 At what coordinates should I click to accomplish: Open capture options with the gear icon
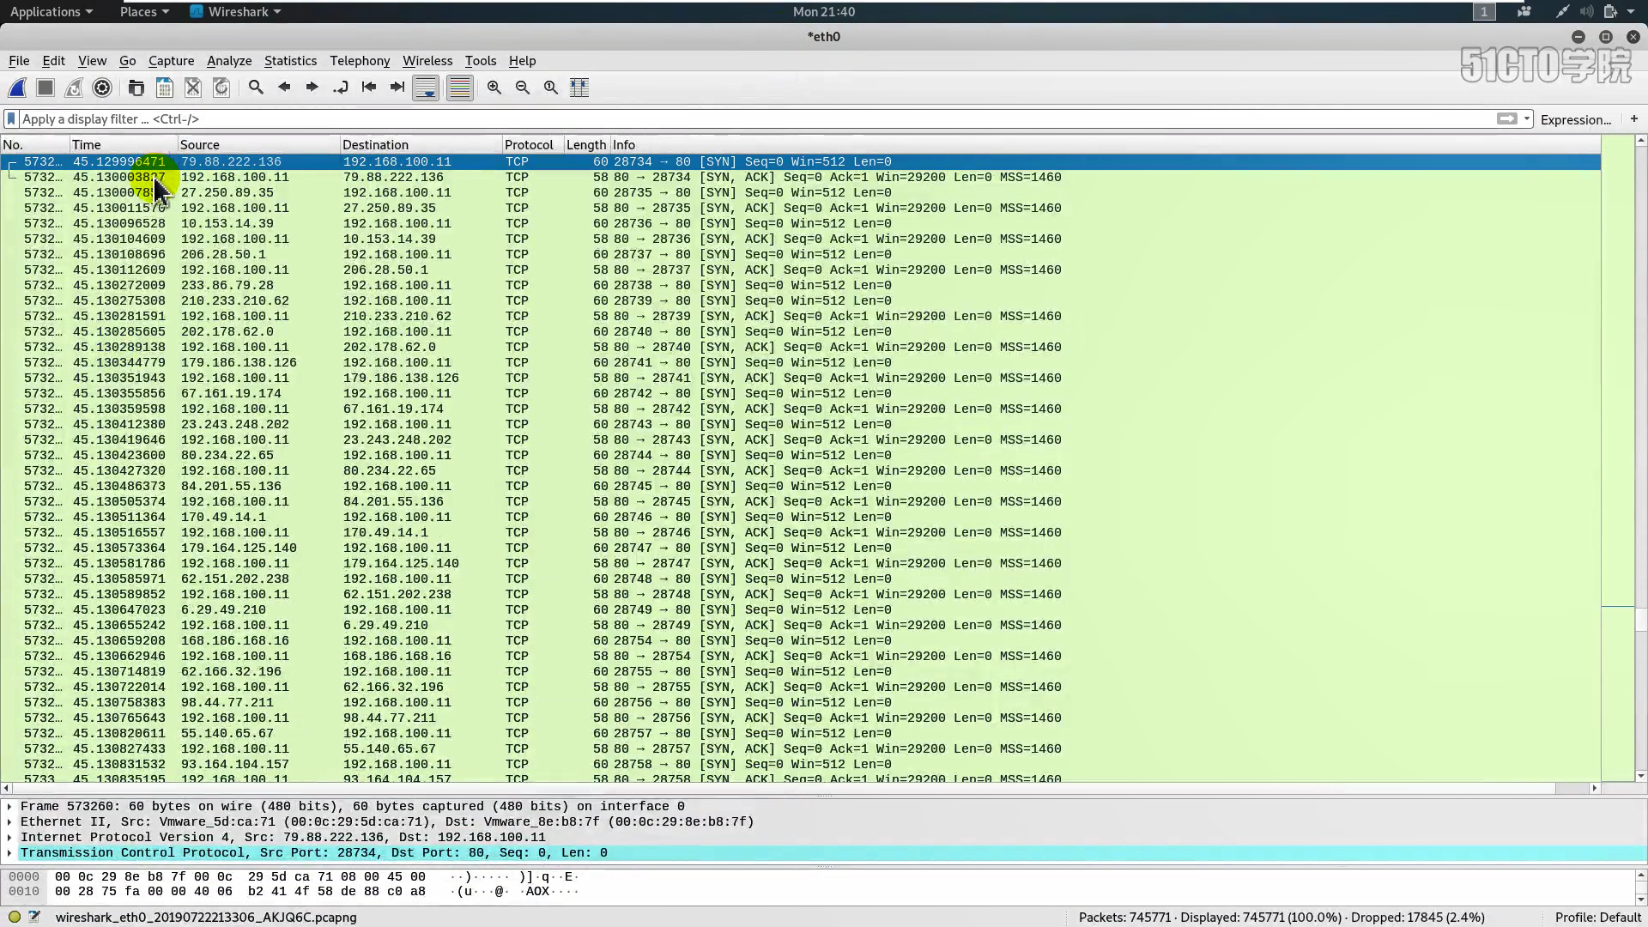point(101,87)
